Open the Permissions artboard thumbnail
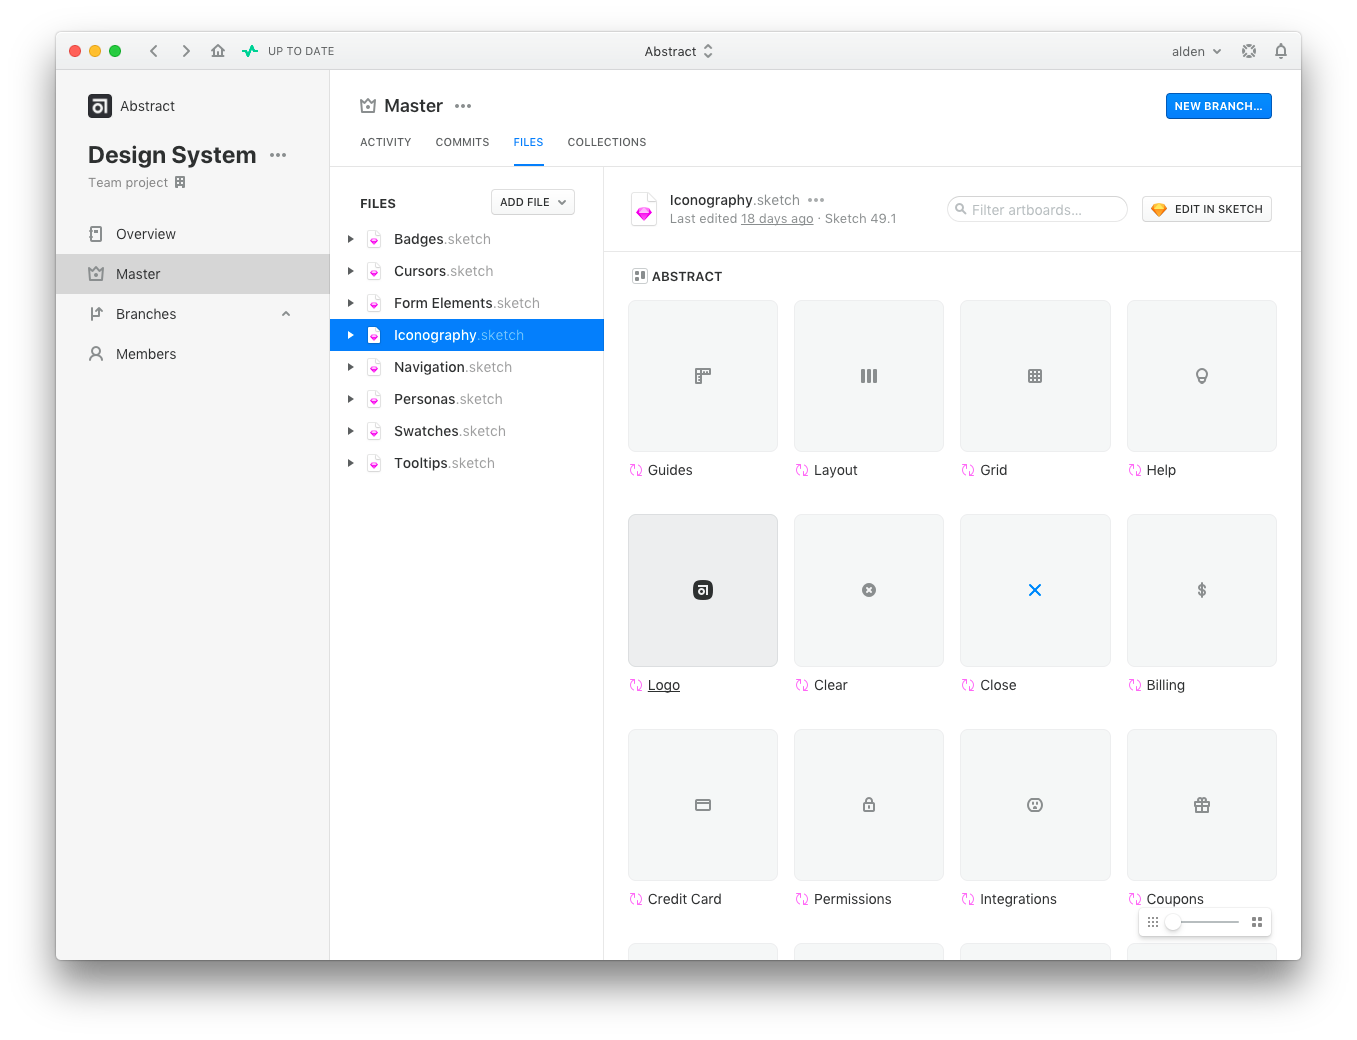Image resolution: width=1357 pixels, height=1040 pixels. coord(869,805)
